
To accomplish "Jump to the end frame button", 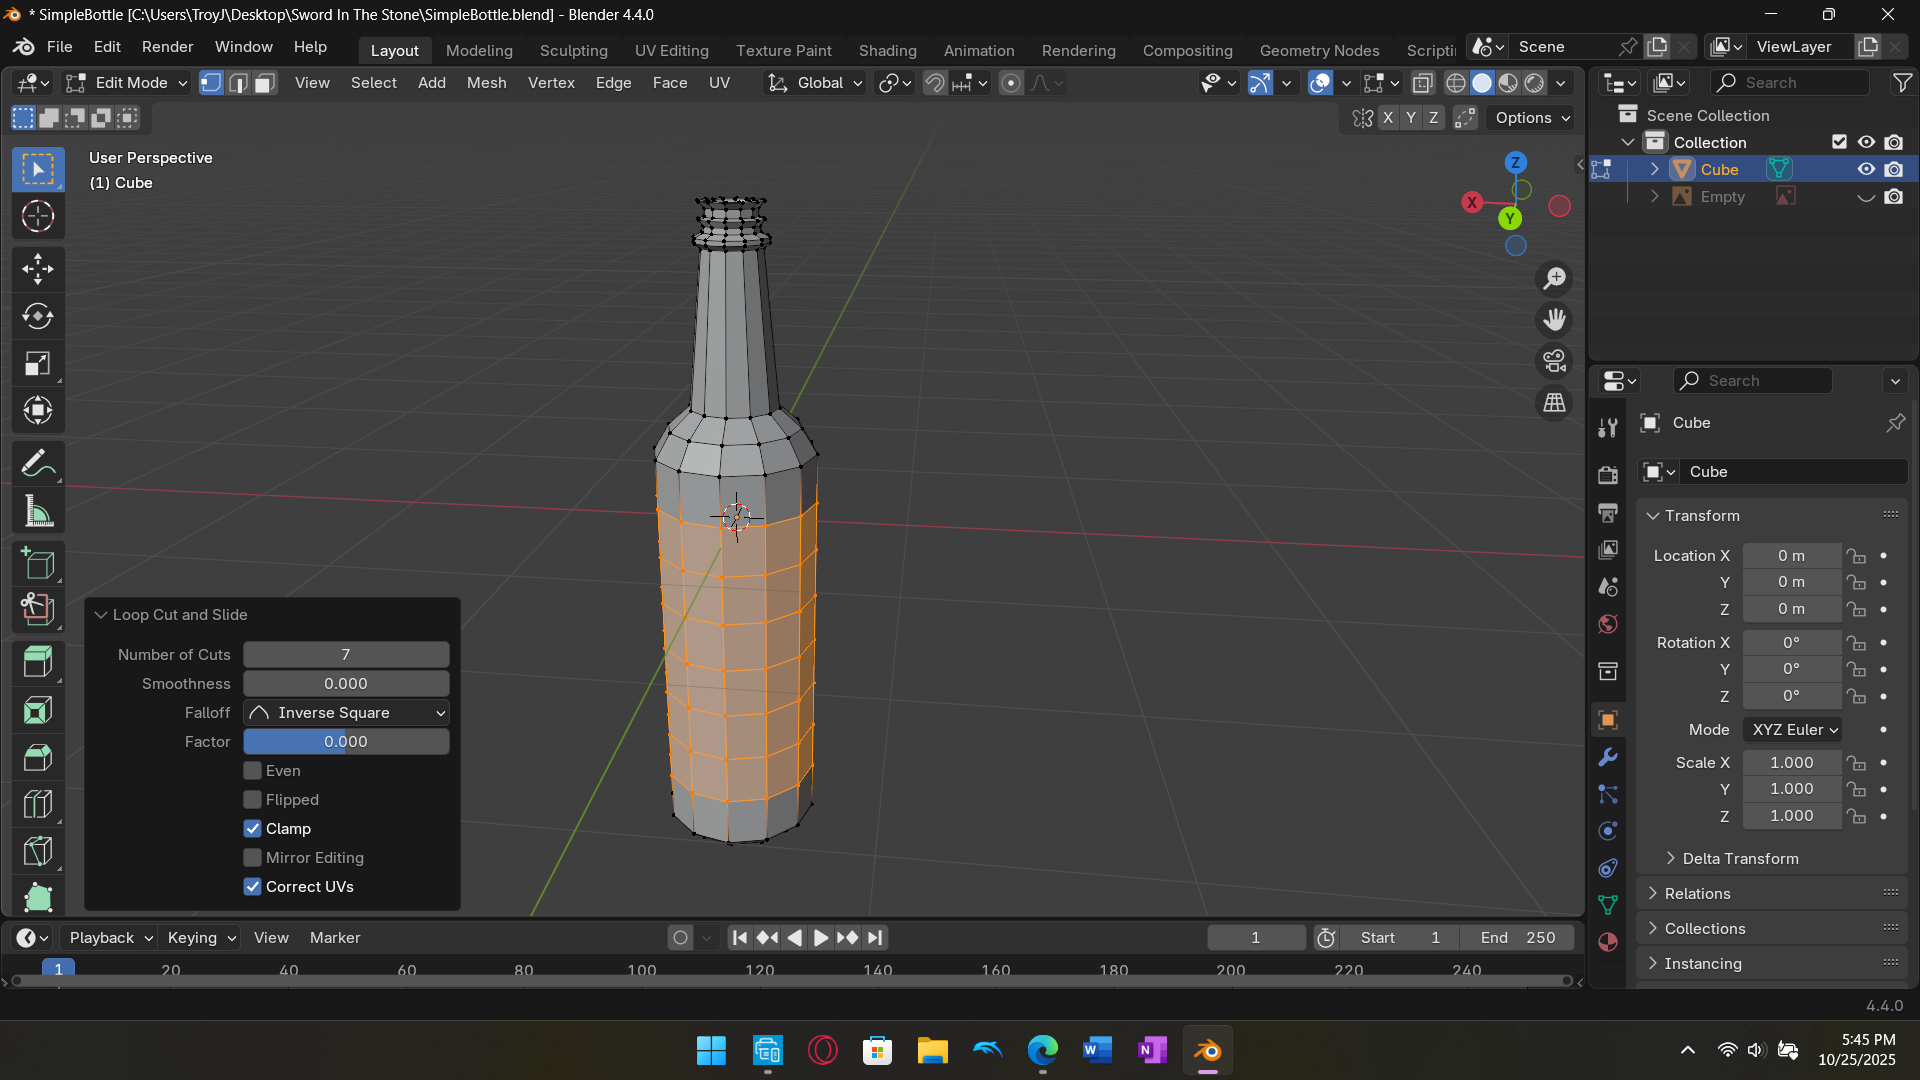I will (875, 938).
